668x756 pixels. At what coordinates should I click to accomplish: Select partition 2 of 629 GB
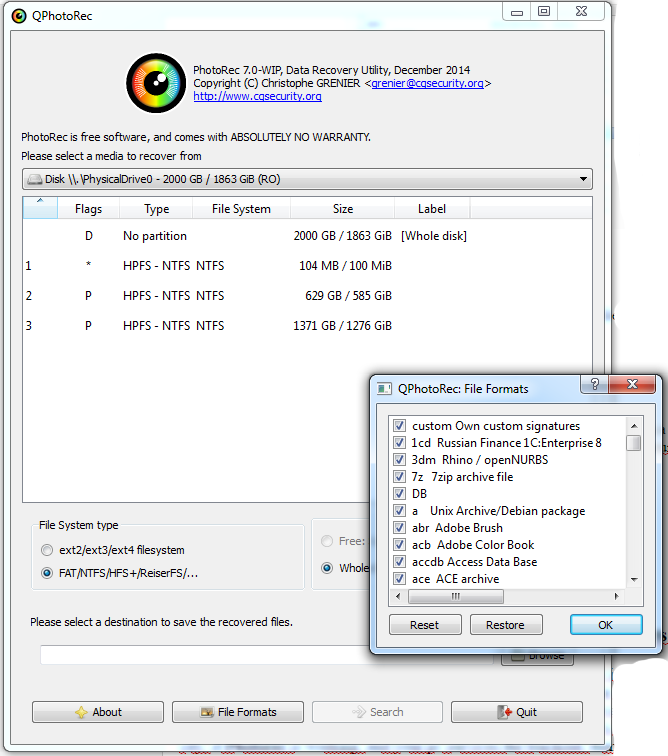click(x=307, y=296)
